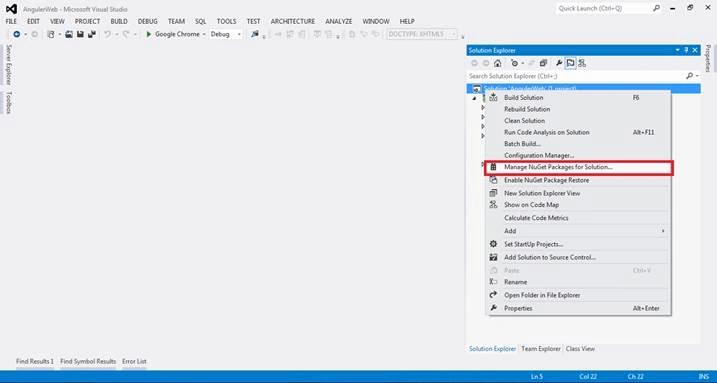Image resolution: width=717 pixels, height=383 pixels.
Task: Open the search options dropdown in Solution Explorer
Action: [x=697, y=76]
